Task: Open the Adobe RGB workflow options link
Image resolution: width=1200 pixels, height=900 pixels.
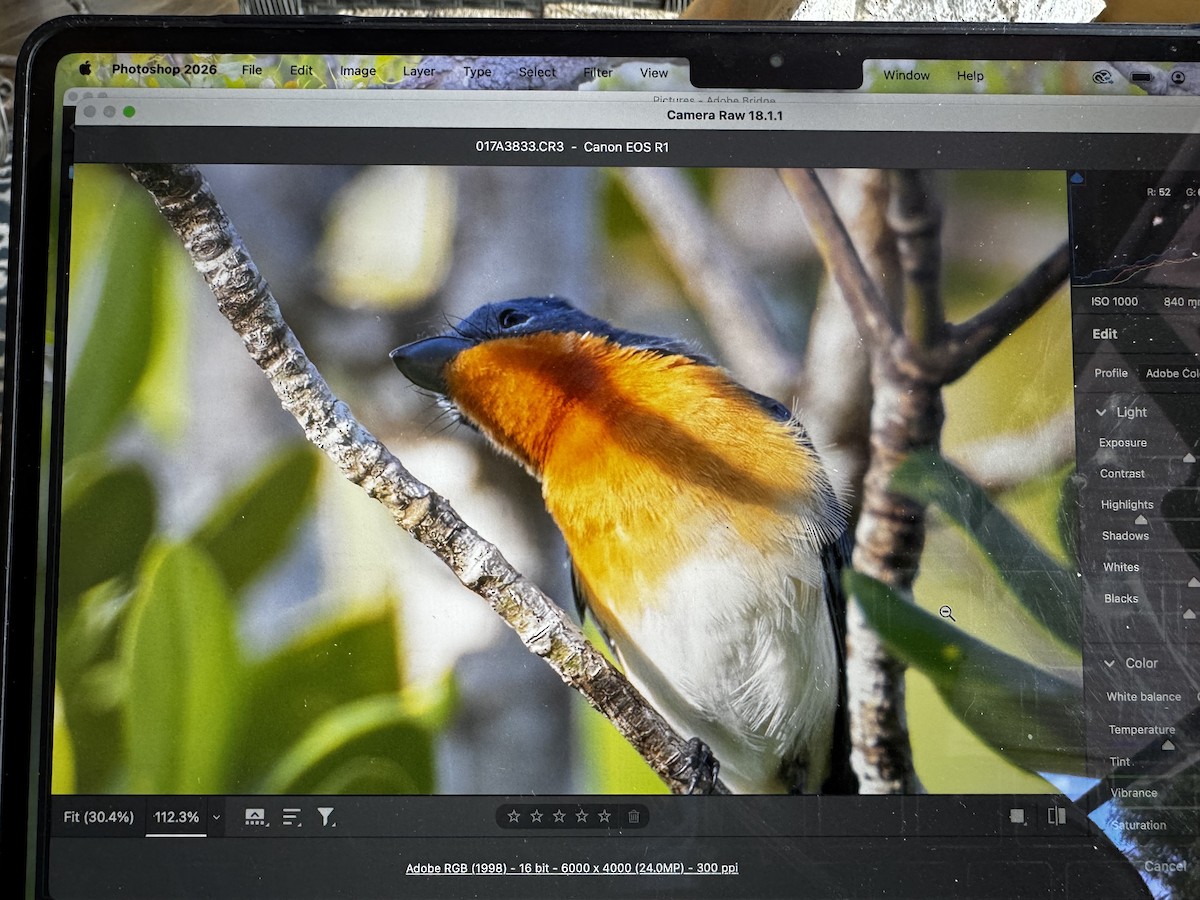Action: point(572,868)
